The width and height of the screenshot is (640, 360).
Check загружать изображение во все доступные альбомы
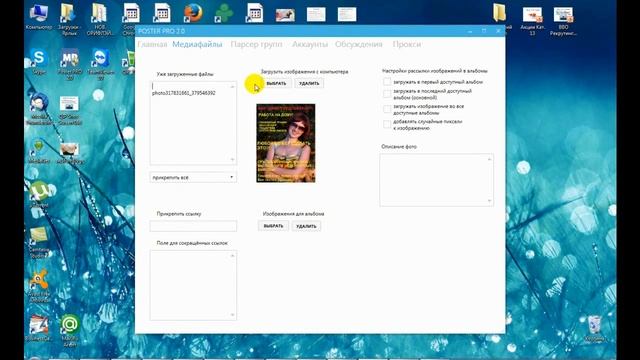pos(387,109)
